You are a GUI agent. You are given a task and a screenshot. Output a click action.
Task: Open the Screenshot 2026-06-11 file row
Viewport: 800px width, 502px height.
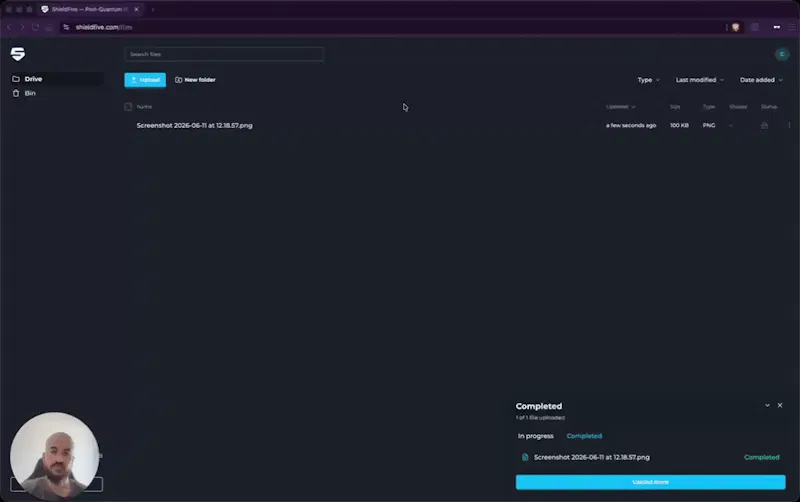point(457,126)
